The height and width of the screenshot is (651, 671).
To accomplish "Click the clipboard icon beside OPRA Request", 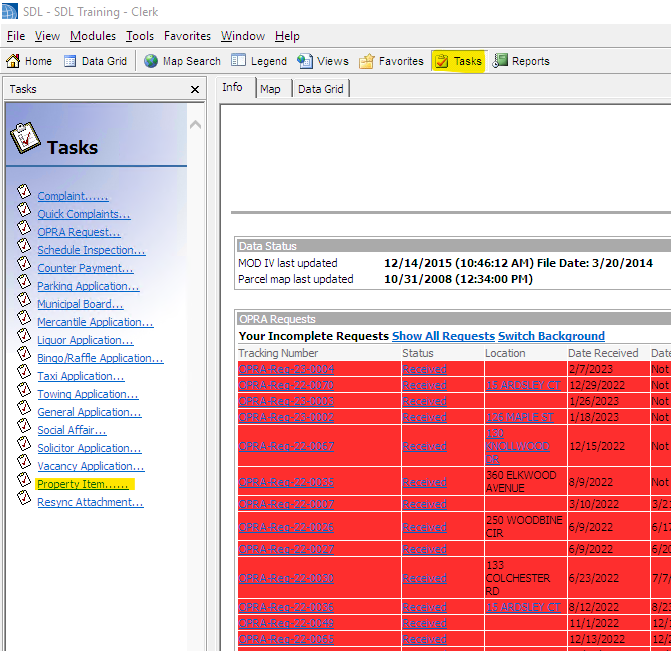I will coord(24,227).
